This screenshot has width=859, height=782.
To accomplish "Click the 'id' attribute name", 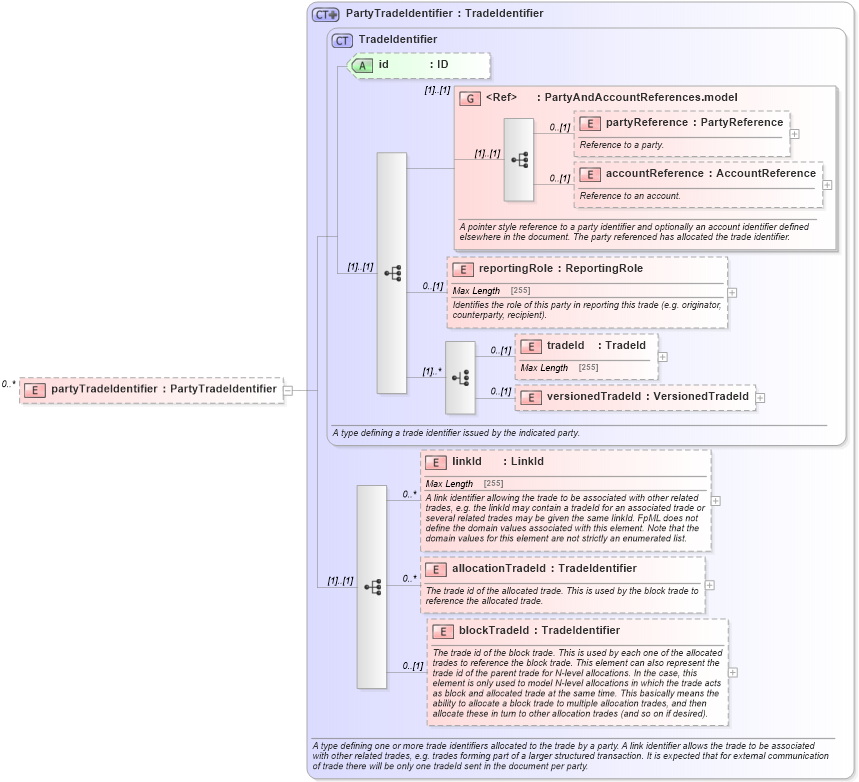I will click(383, 65).
